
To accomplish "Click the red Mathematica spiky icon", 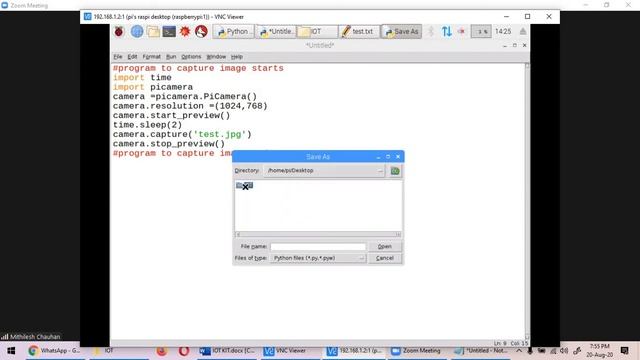I will coord(185,31).
